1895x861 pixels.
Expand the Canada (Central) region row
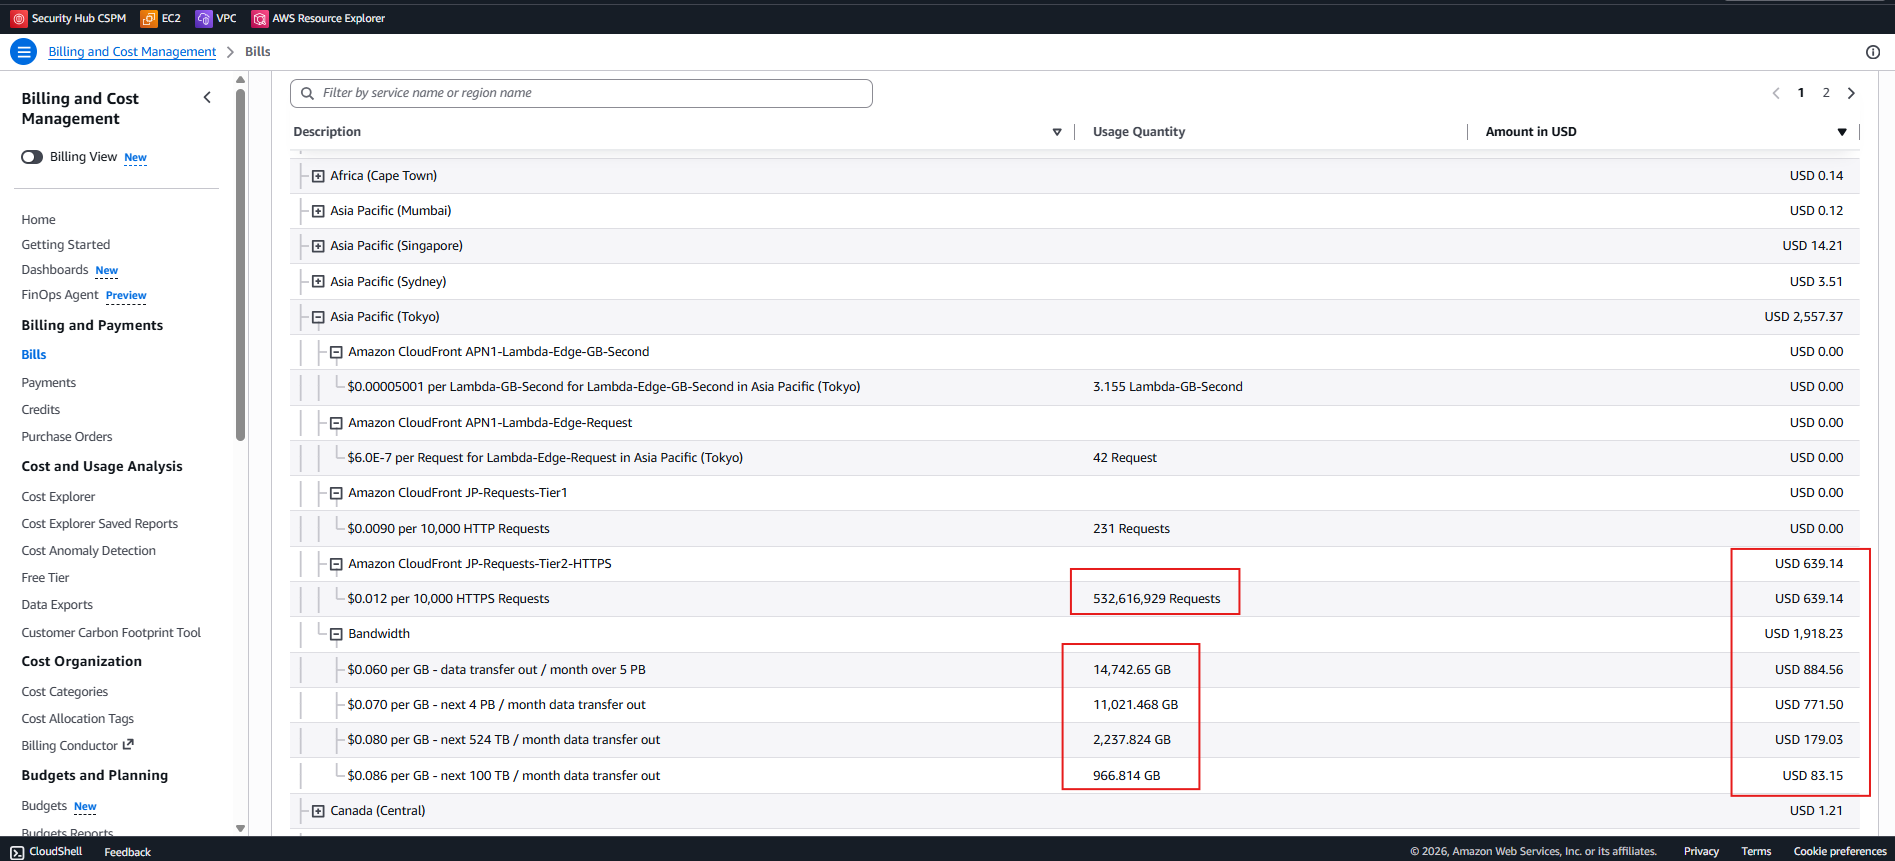318,811
